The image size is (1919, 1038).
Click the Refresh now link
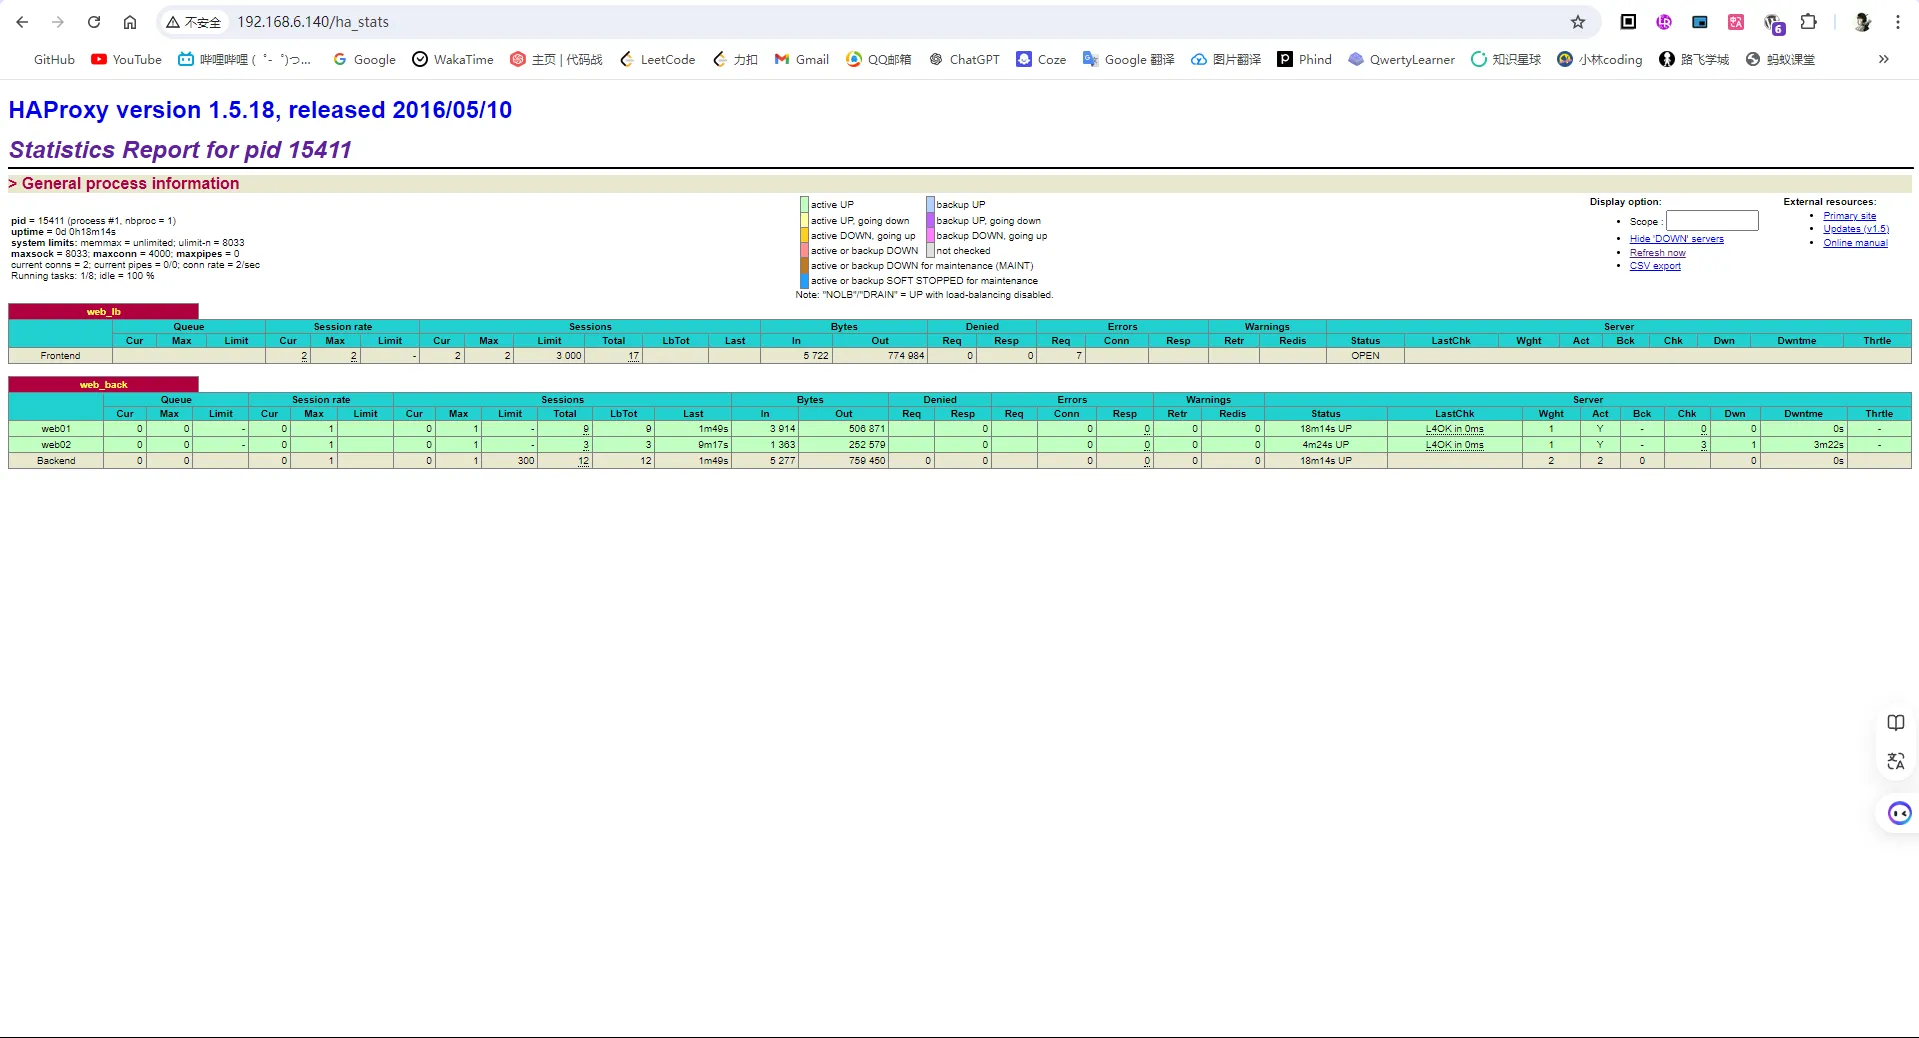[1657, 253]
